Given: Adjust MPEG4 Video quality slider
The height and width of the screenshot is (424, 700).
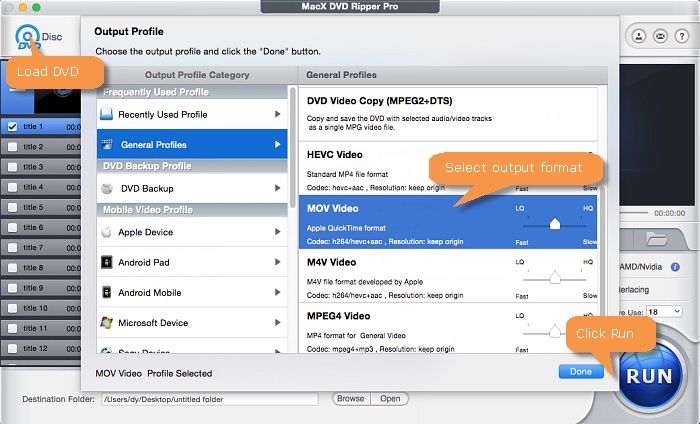Looking at the screenshot, I should [554, 332].
